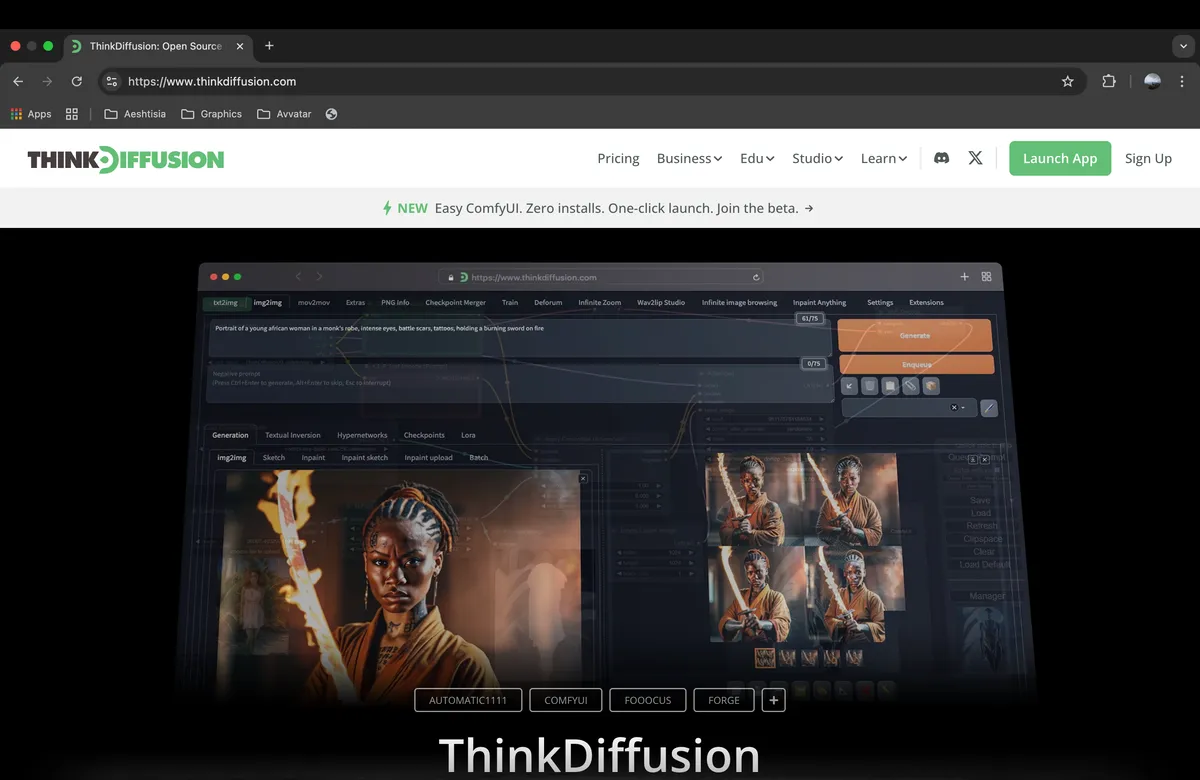Click the Sign Up link
The height and width of the screenshot is (780, 1200).
1148,158
